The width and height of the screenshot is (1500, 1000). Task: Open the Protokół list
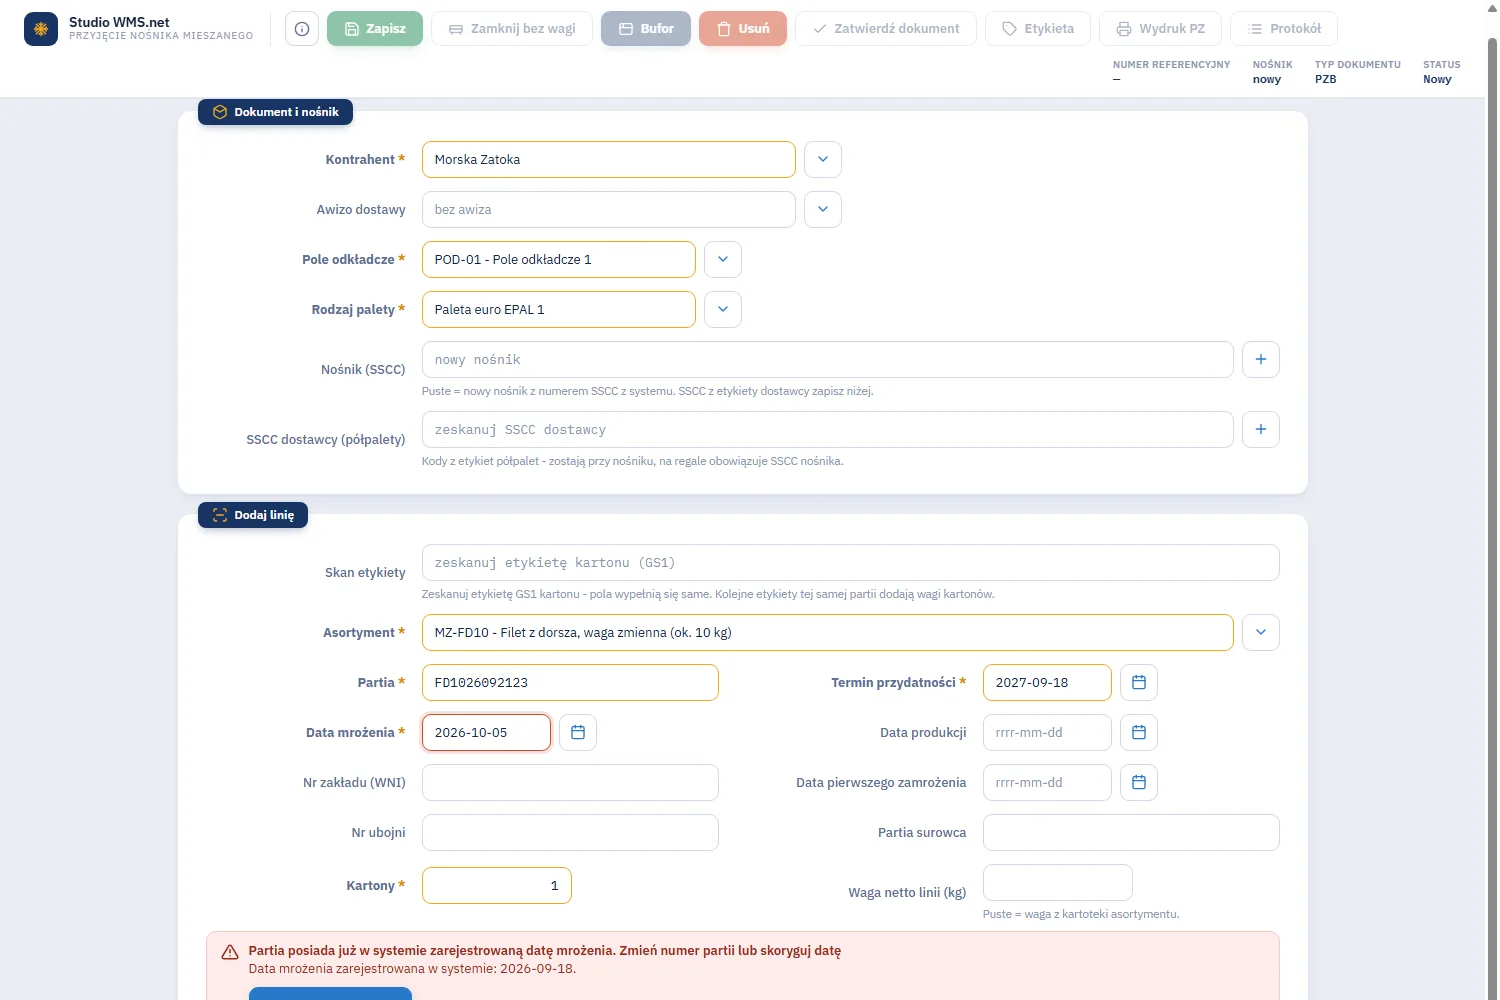coord(1284,29)
